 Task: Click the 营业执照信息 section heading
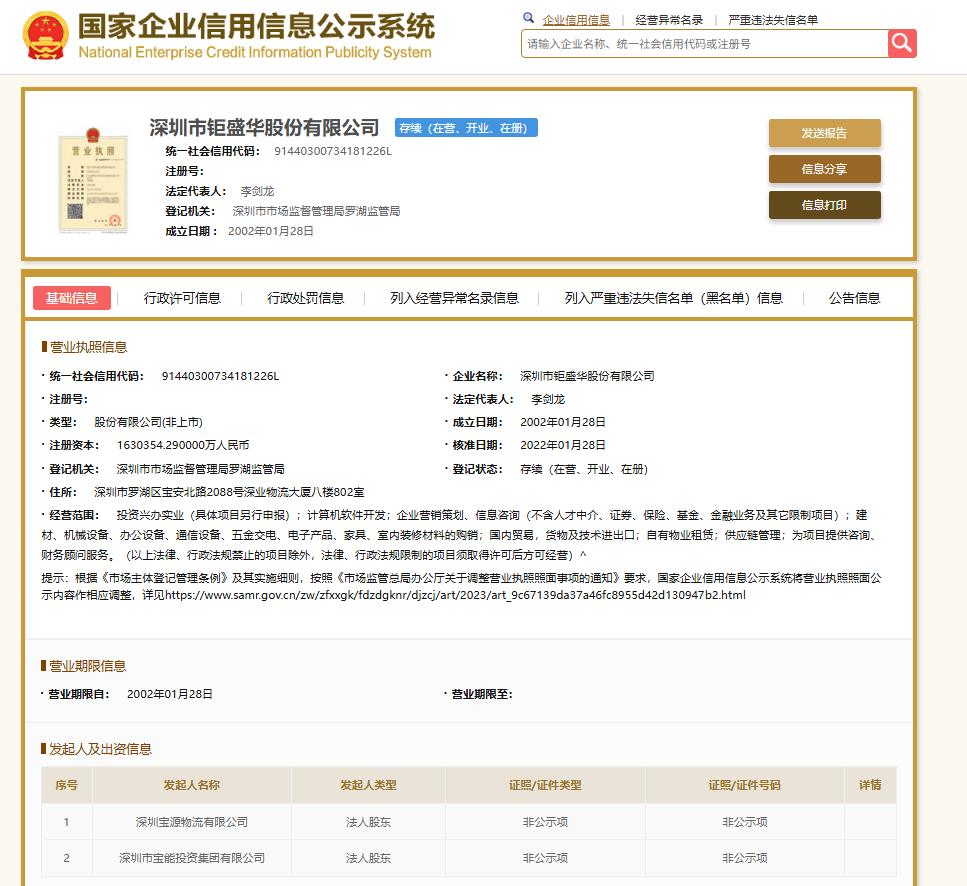(88, 347)
